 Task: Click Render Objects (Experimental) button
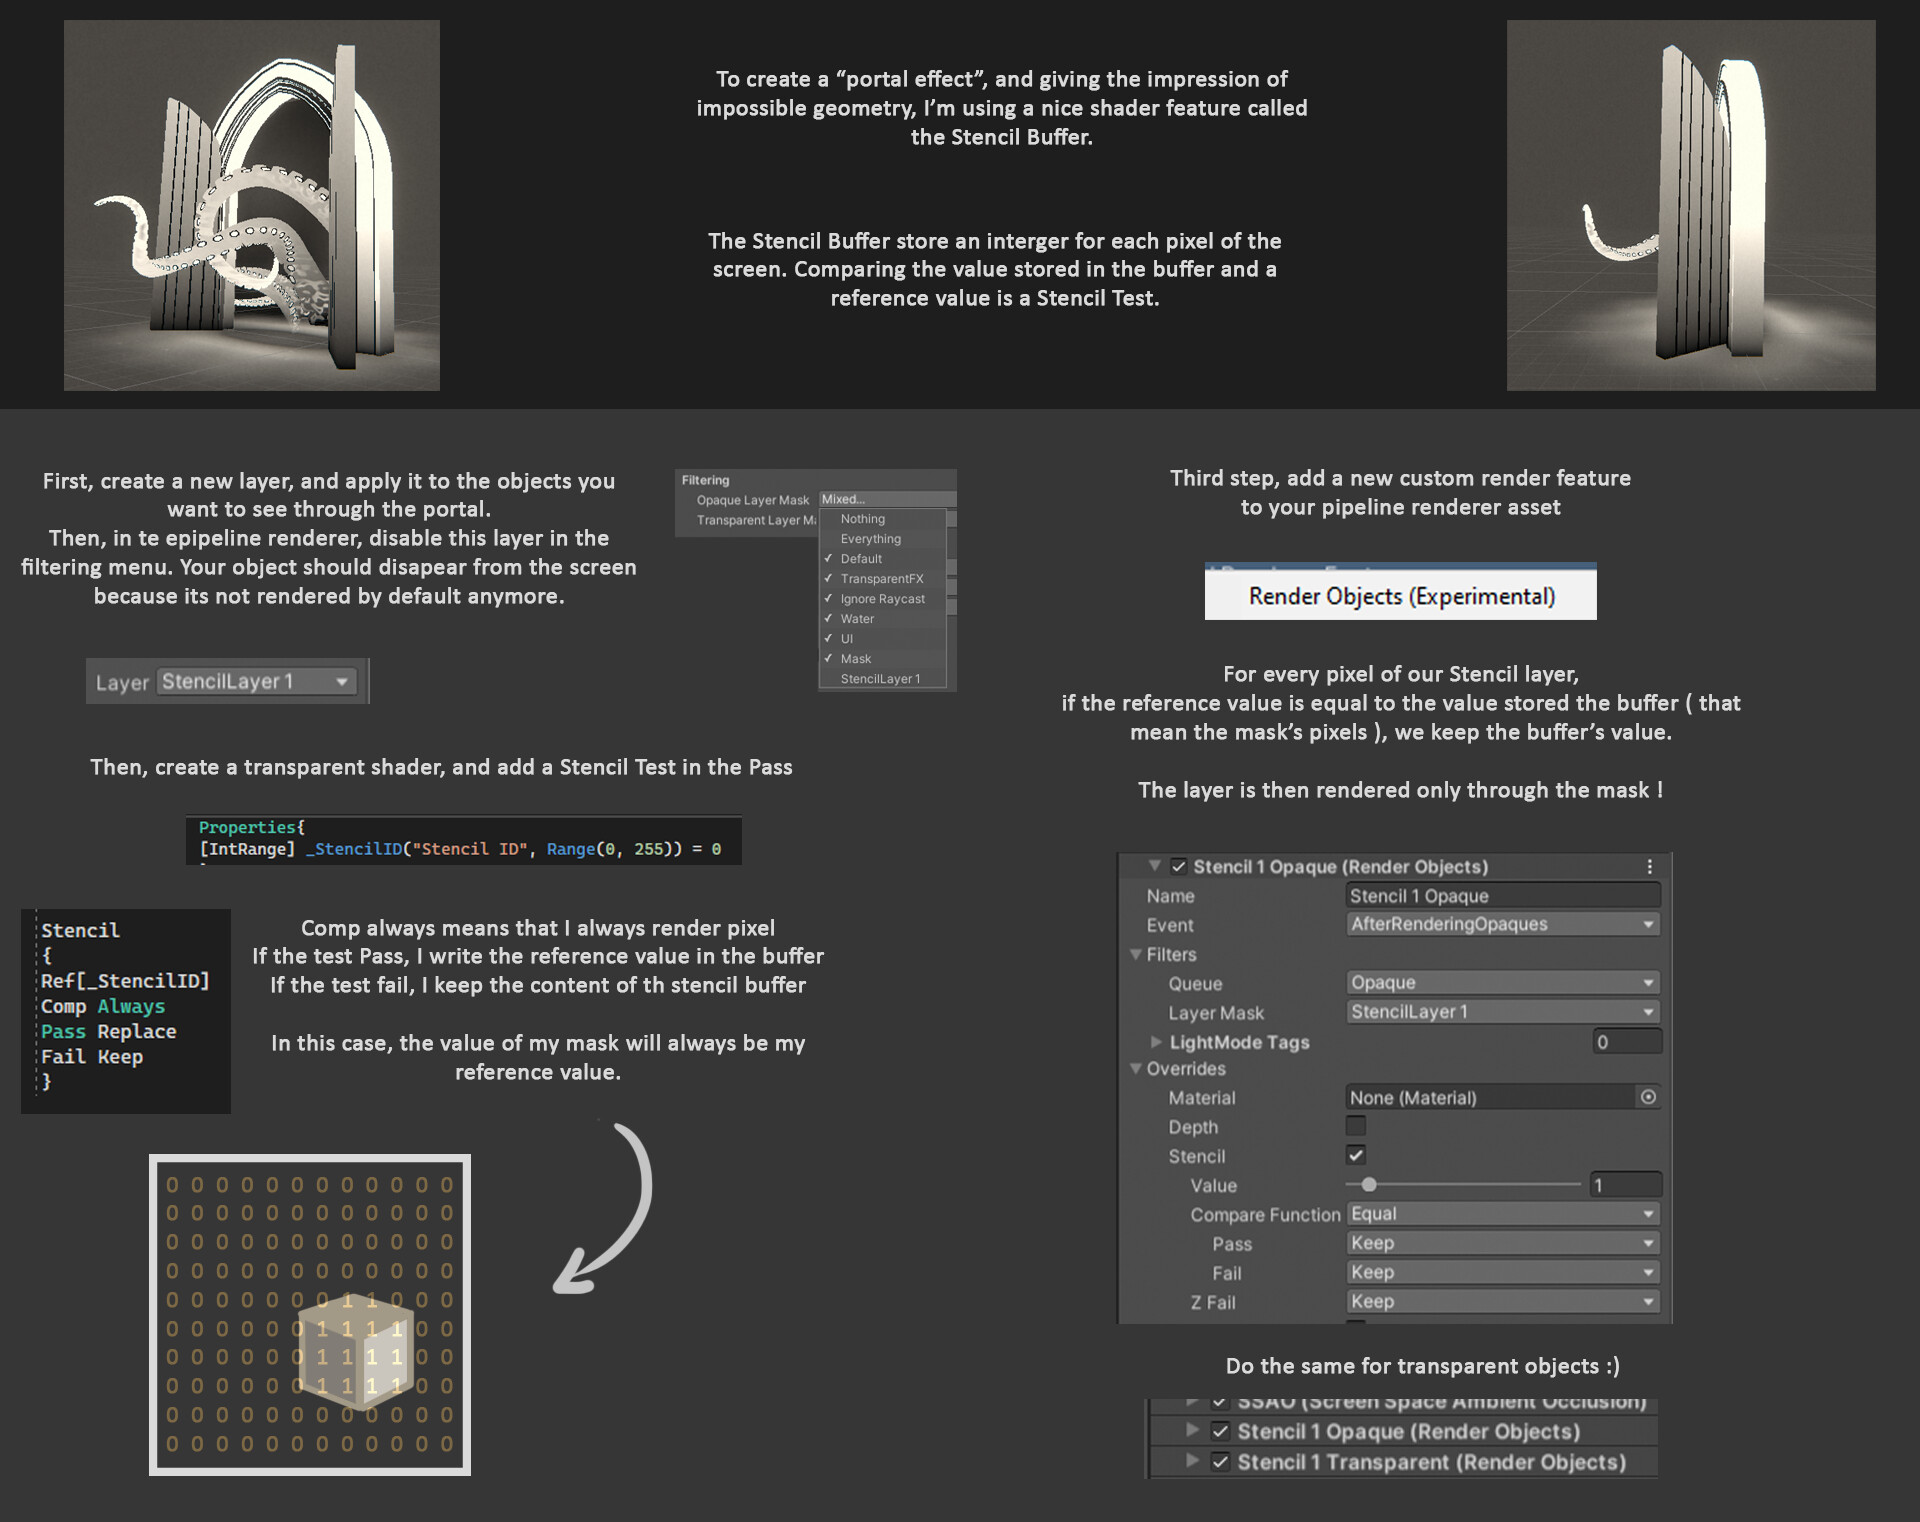point(1400,596)
